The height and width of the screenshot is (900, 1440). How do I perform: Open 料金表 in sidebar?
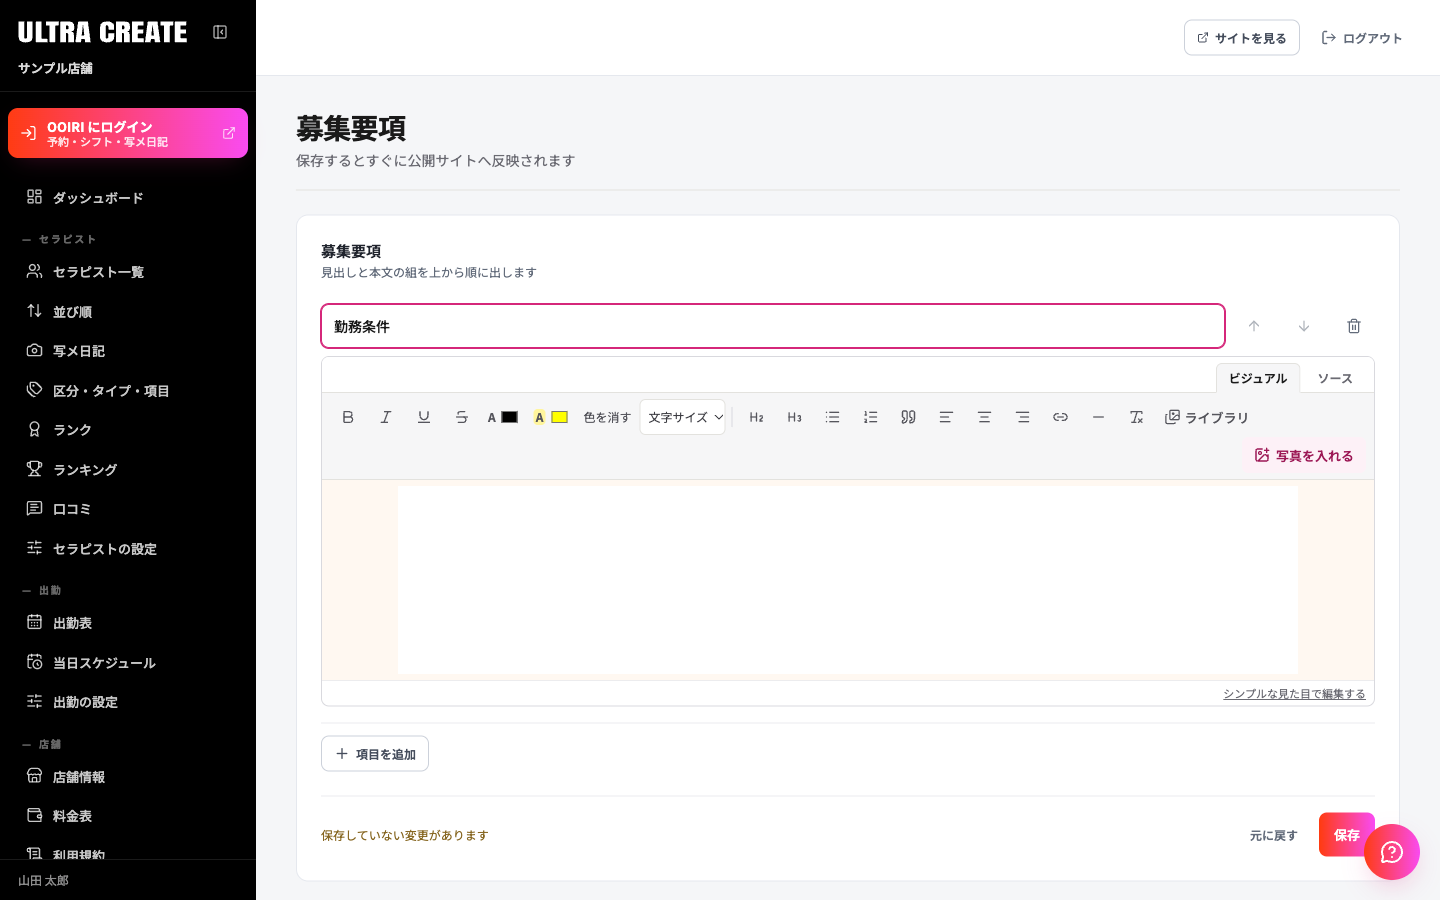(128, 816)
